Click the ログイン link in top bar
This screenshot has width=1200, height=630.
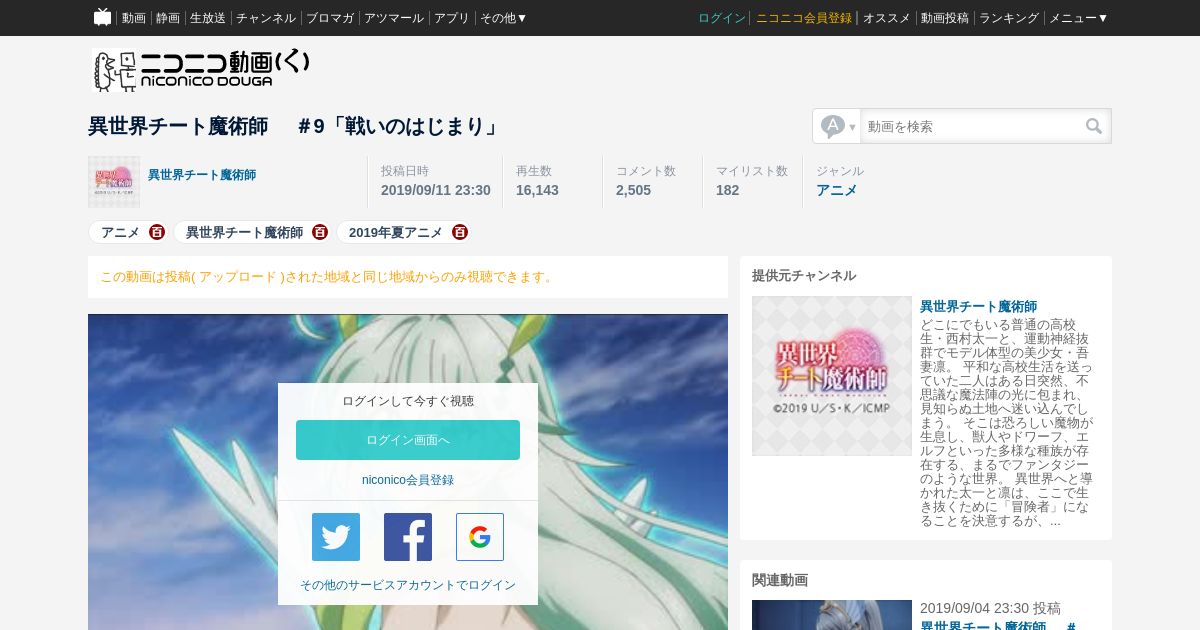pyautogui.click(x=722, y=18)
